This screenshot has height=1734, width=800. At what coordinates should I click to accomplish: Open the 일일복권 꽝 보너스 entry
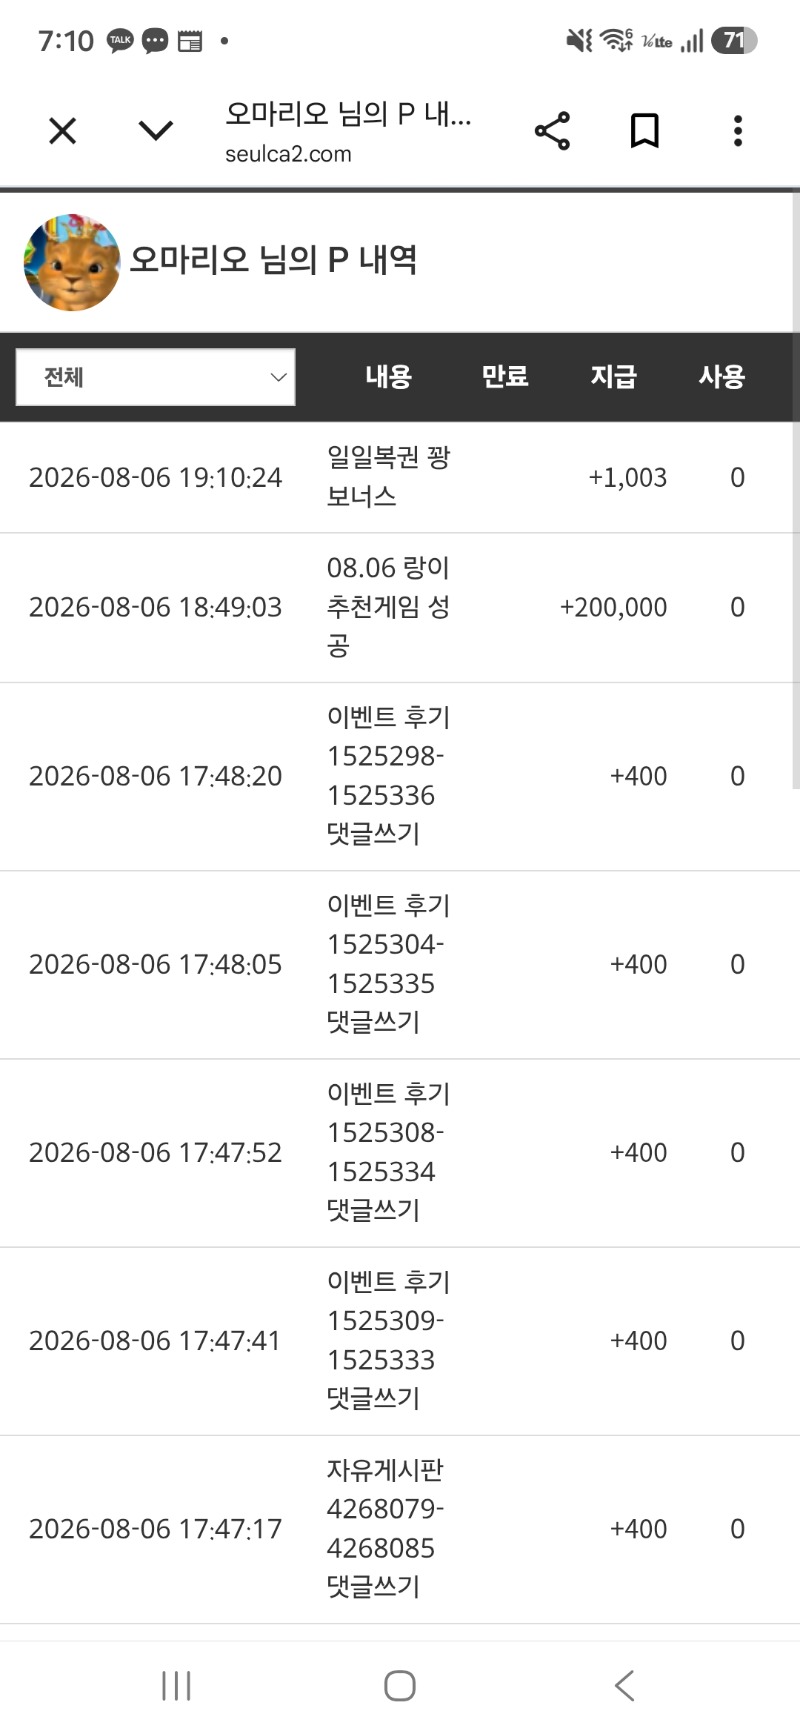pos(400,478)
